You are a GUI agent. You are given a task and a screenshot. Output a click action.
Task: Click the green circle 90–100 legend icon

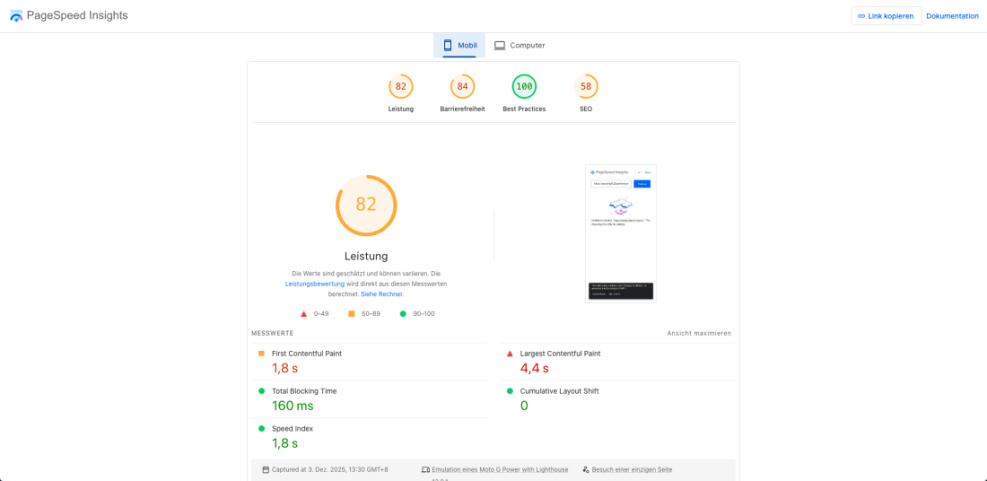pyautogui.click(x=403, y=314)
